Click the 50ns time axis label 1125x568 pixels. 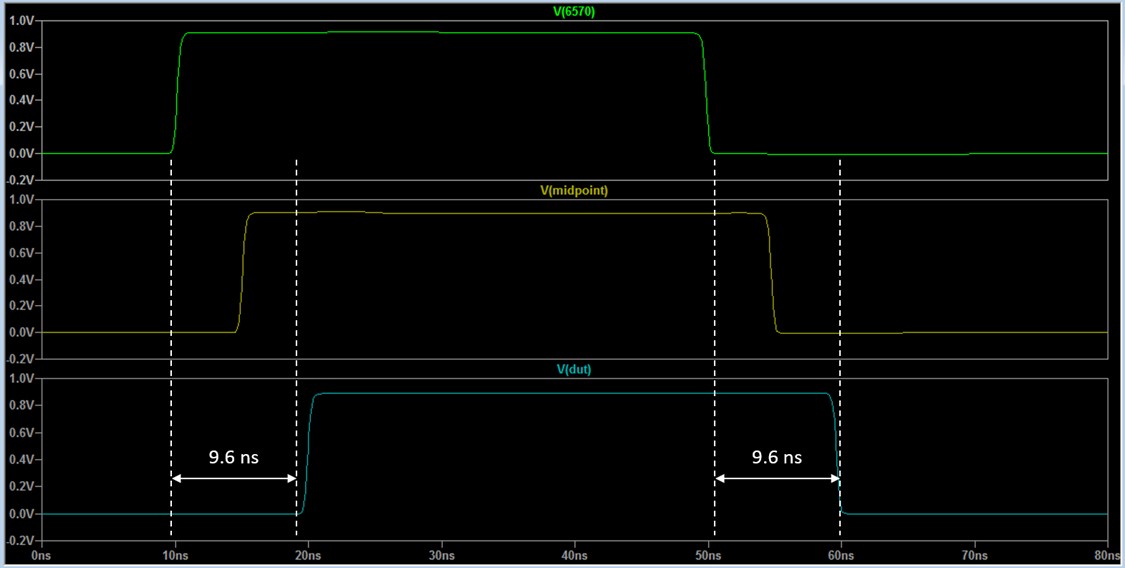tap(707, 554)
